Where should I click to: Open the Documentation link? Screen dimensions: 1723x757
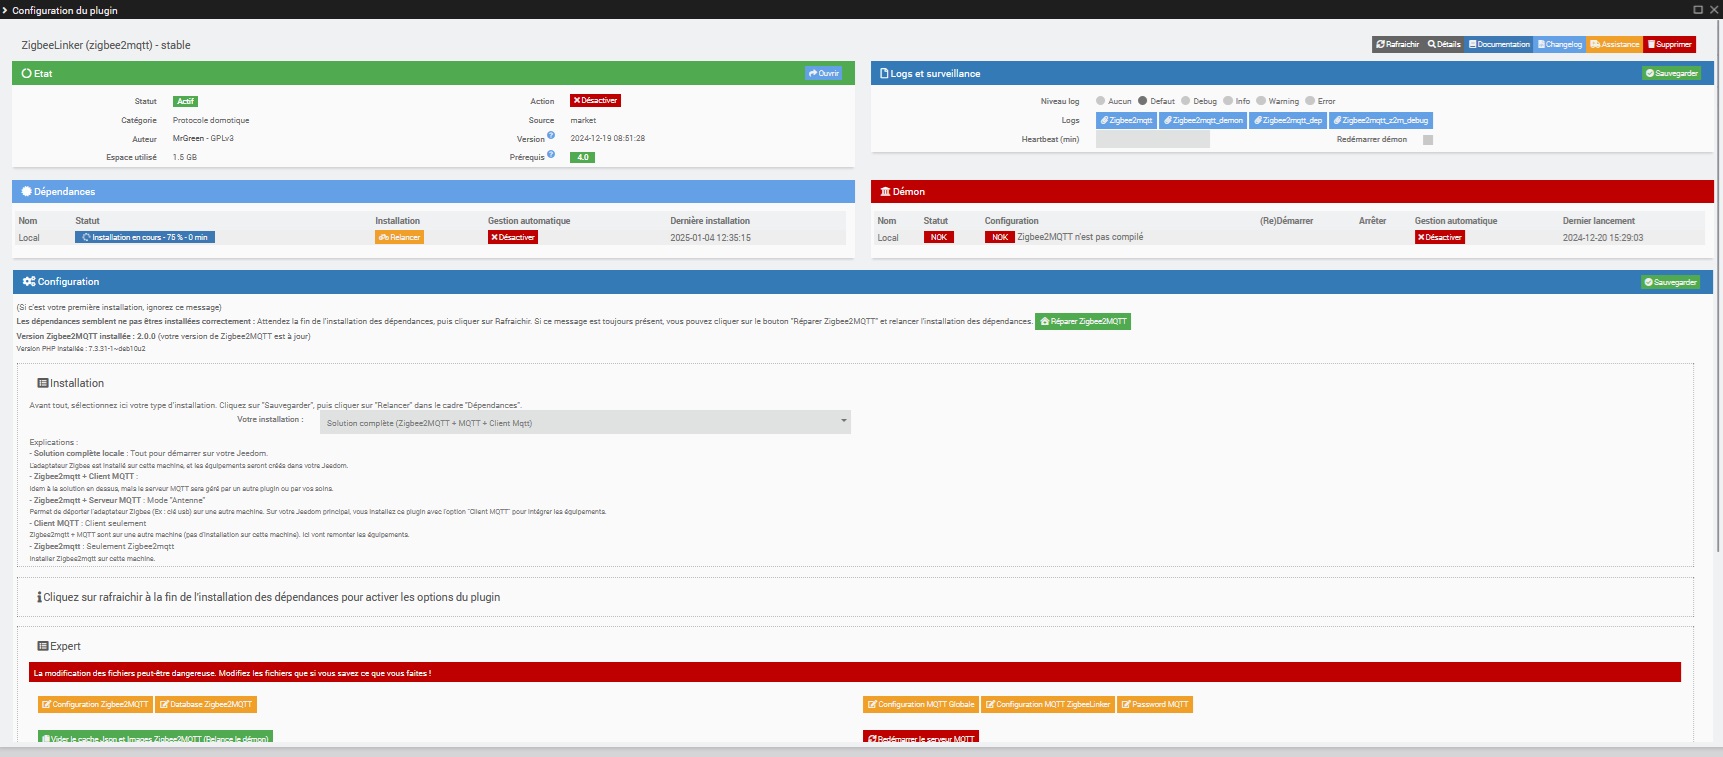(1500, 44)
